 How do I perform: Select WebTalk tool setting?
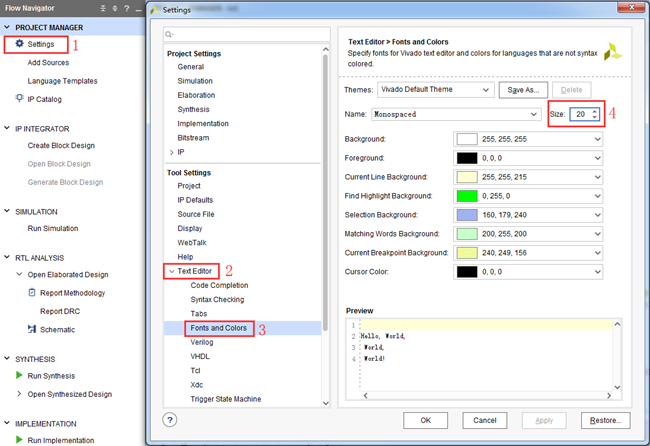[x=192, y=242]
